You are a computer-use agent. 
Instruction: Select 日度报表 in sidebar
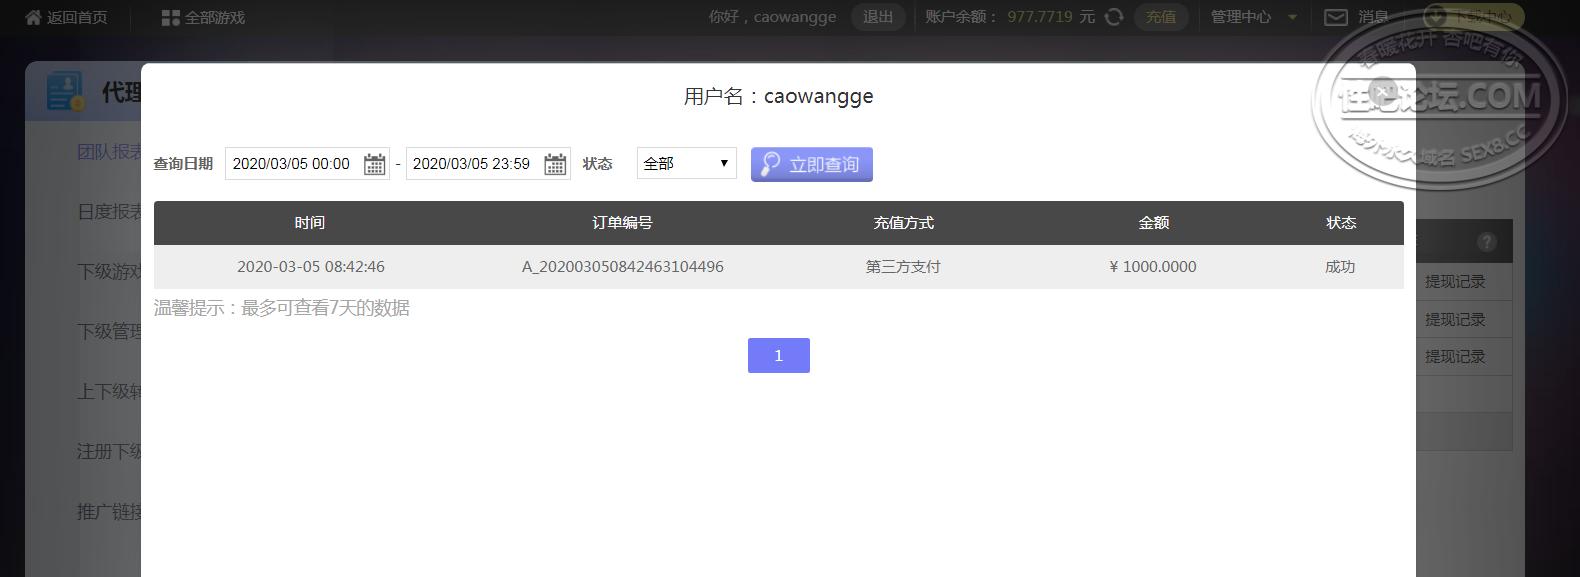point(110,212)
